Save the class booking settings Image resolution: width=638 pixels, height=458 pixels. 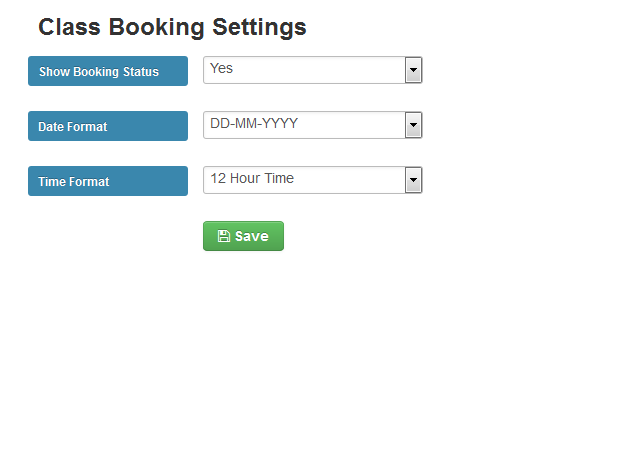point(243,236)
